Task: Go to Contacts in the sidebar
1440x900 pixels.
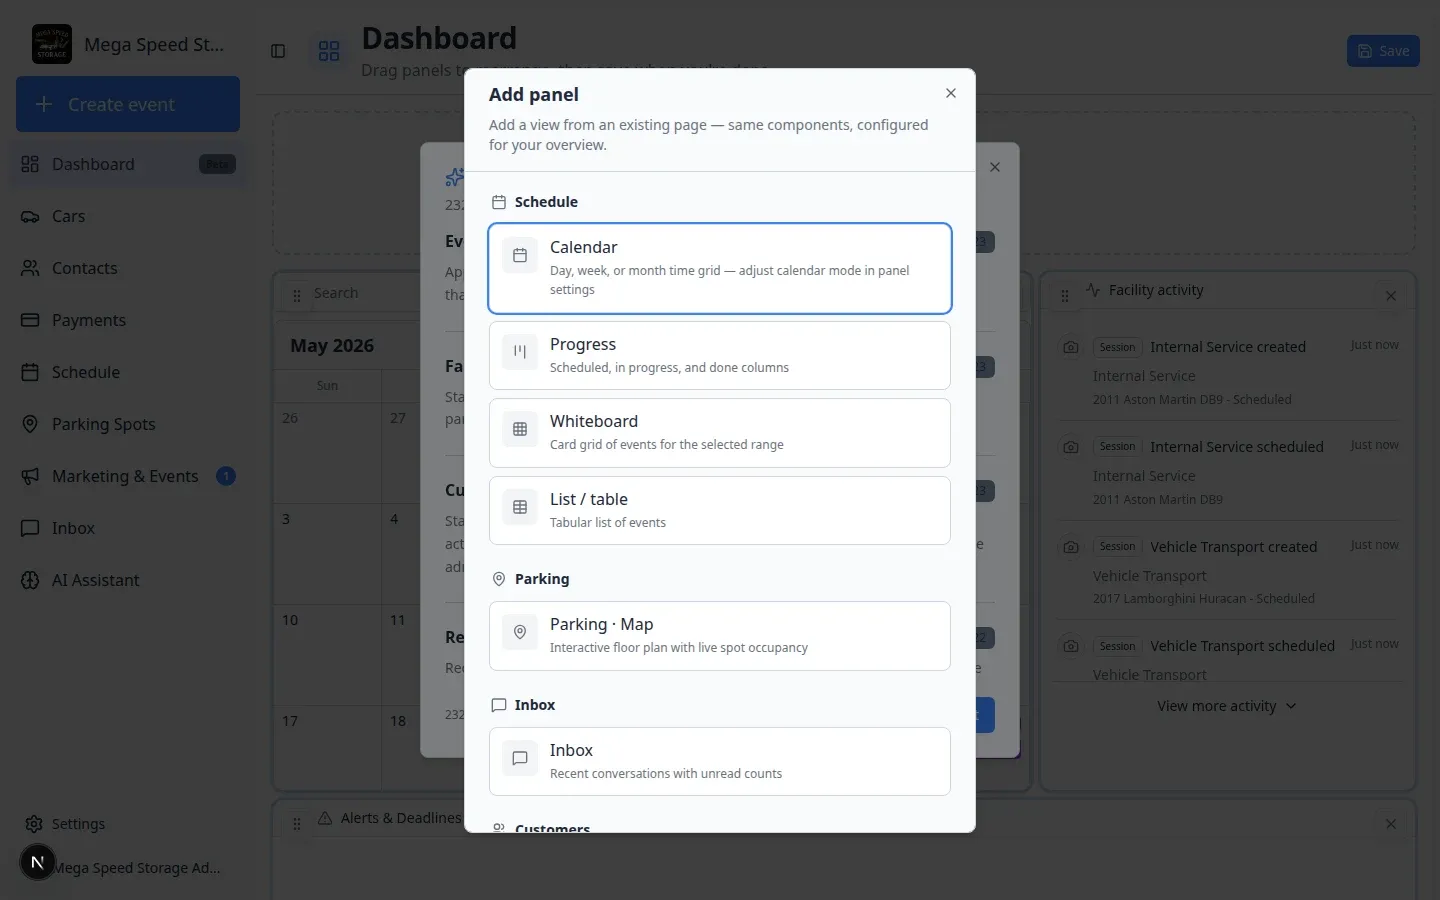Action: [128, 268]
